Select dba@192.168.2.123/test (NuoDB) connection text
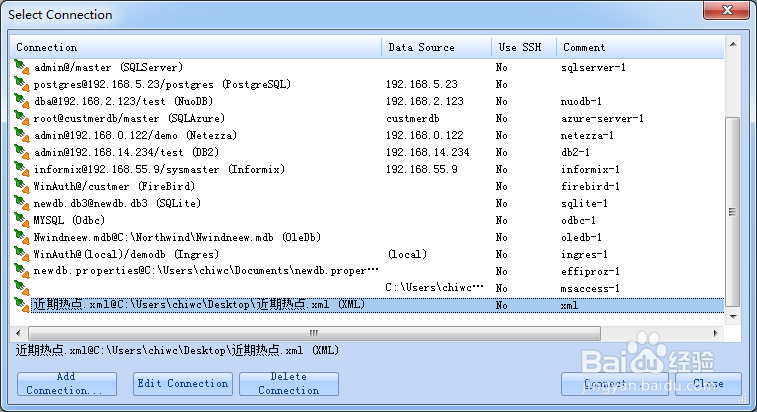The width and height of the screenshot is (757, 412). click(x=123, y=101)
